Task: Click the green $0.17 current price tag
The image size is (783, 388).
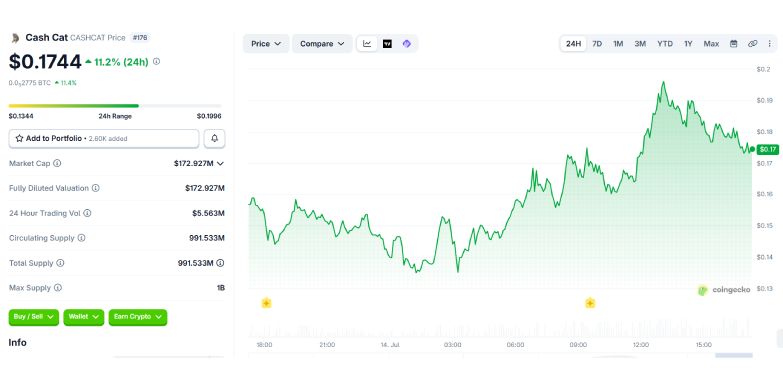Action: pos(768,149)
